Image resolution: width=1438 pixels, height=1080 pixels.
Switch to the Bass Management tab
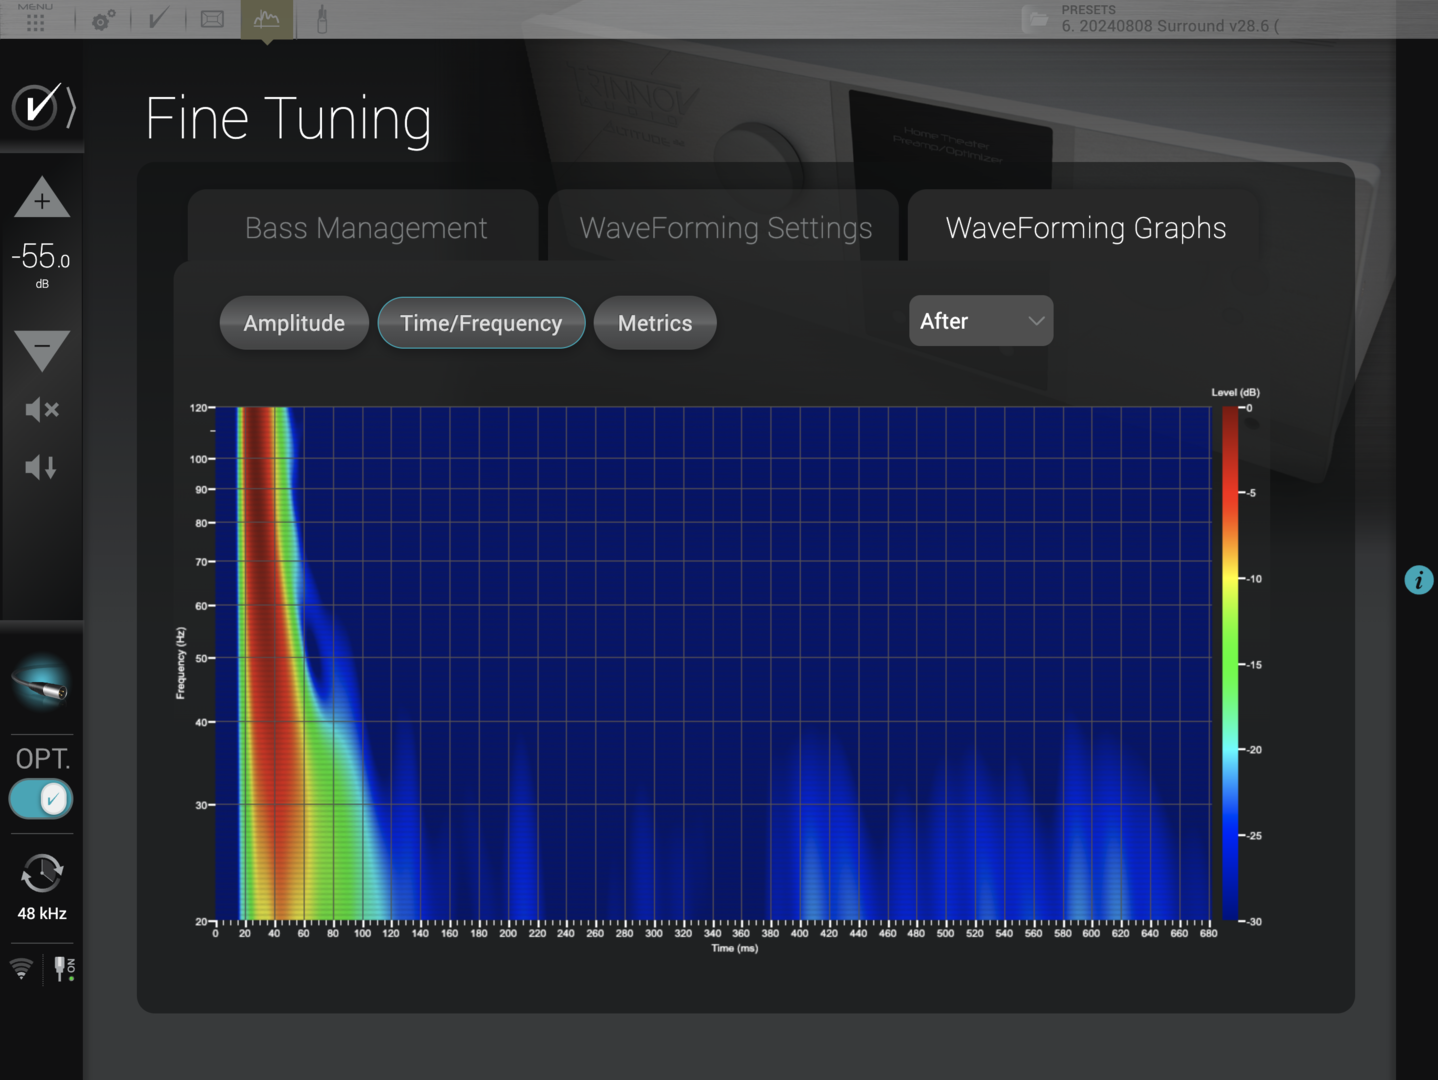pos(365,228)
